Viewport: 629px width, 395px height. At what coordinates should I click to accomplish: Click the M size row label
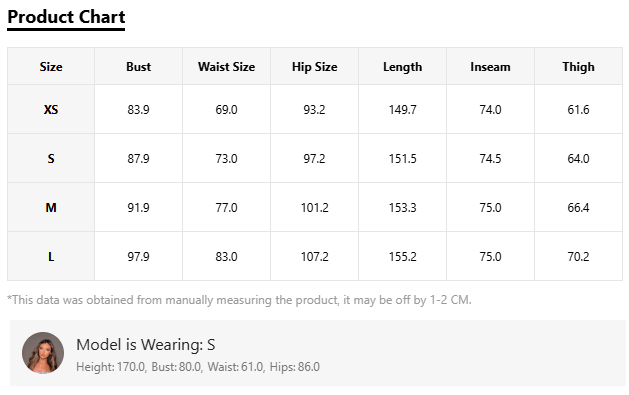click(51, 207)
